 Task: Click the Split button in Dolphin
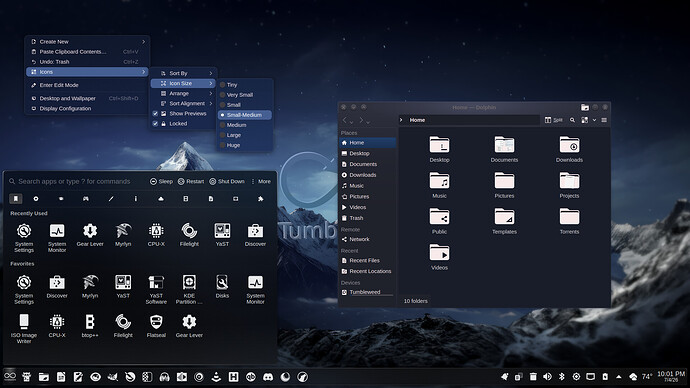pyautogui.click(x=554, y=120)
